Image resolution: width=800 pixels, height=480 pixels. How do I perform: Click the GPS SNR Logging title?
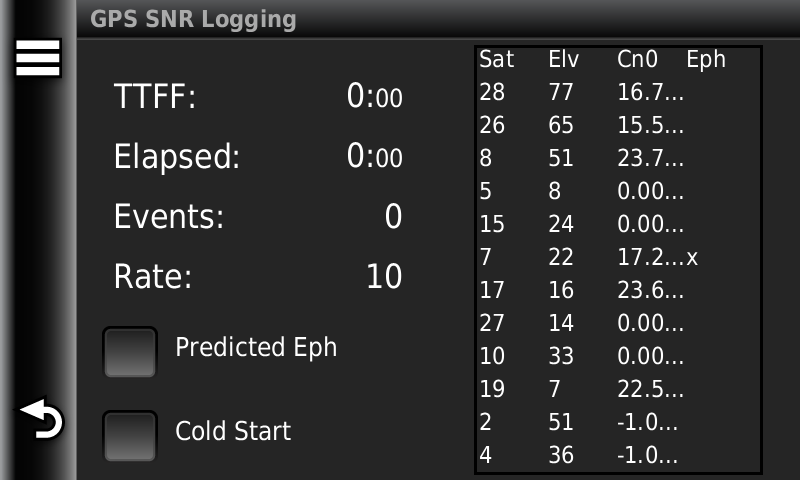tap(193, 19)
